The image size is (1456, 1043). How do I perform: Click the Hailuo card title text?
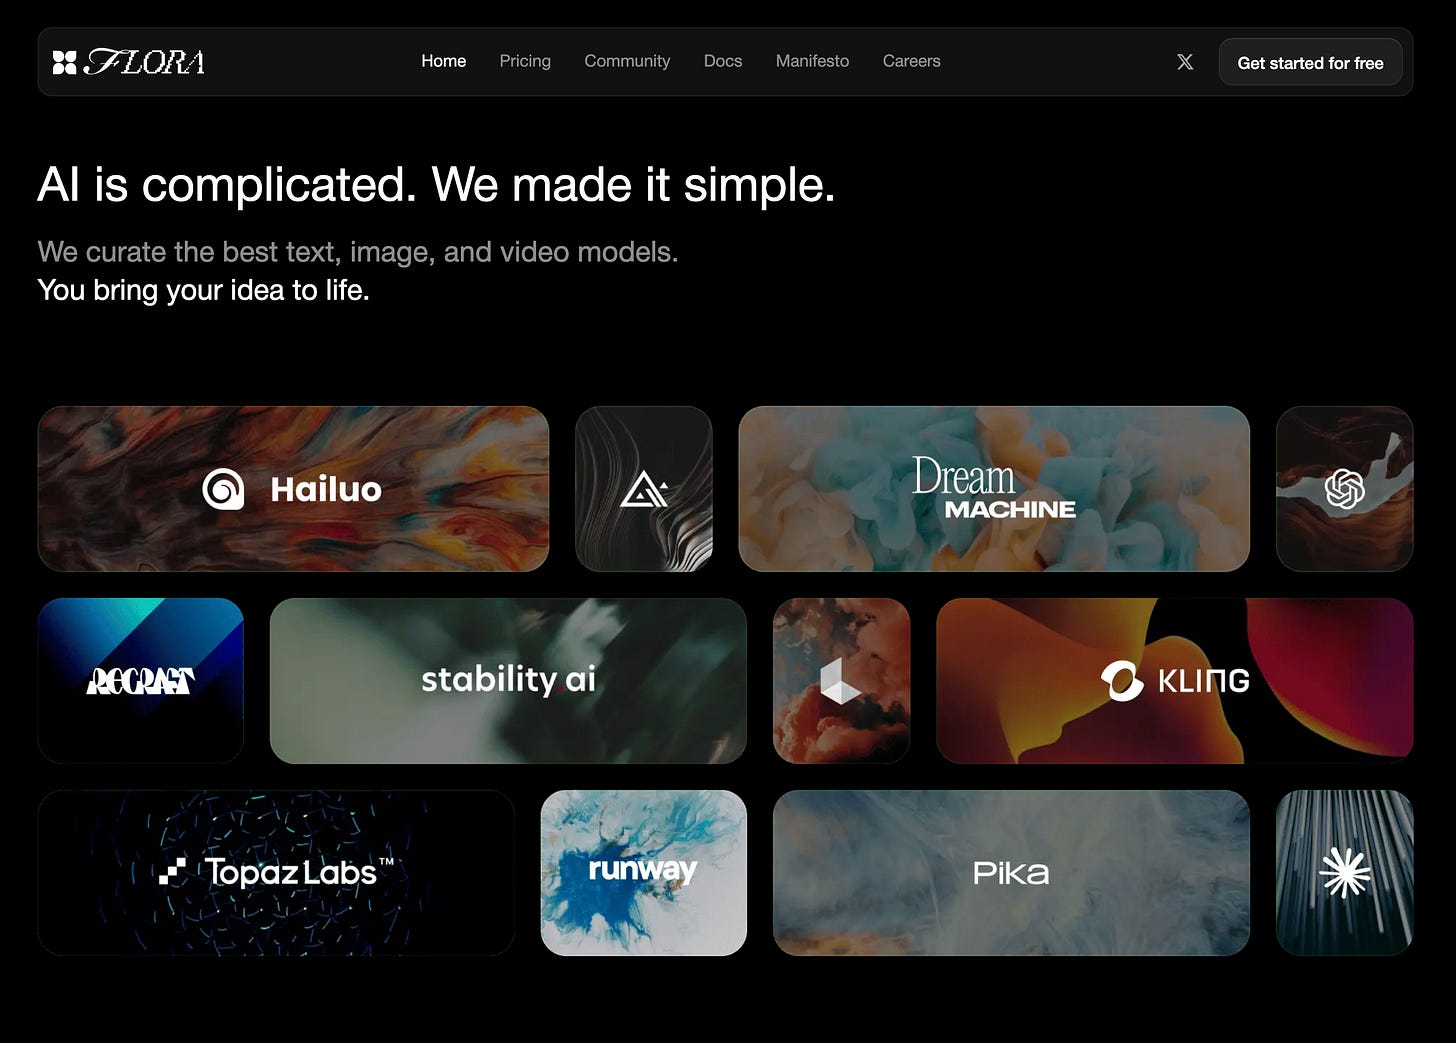(x=326, y=489)
